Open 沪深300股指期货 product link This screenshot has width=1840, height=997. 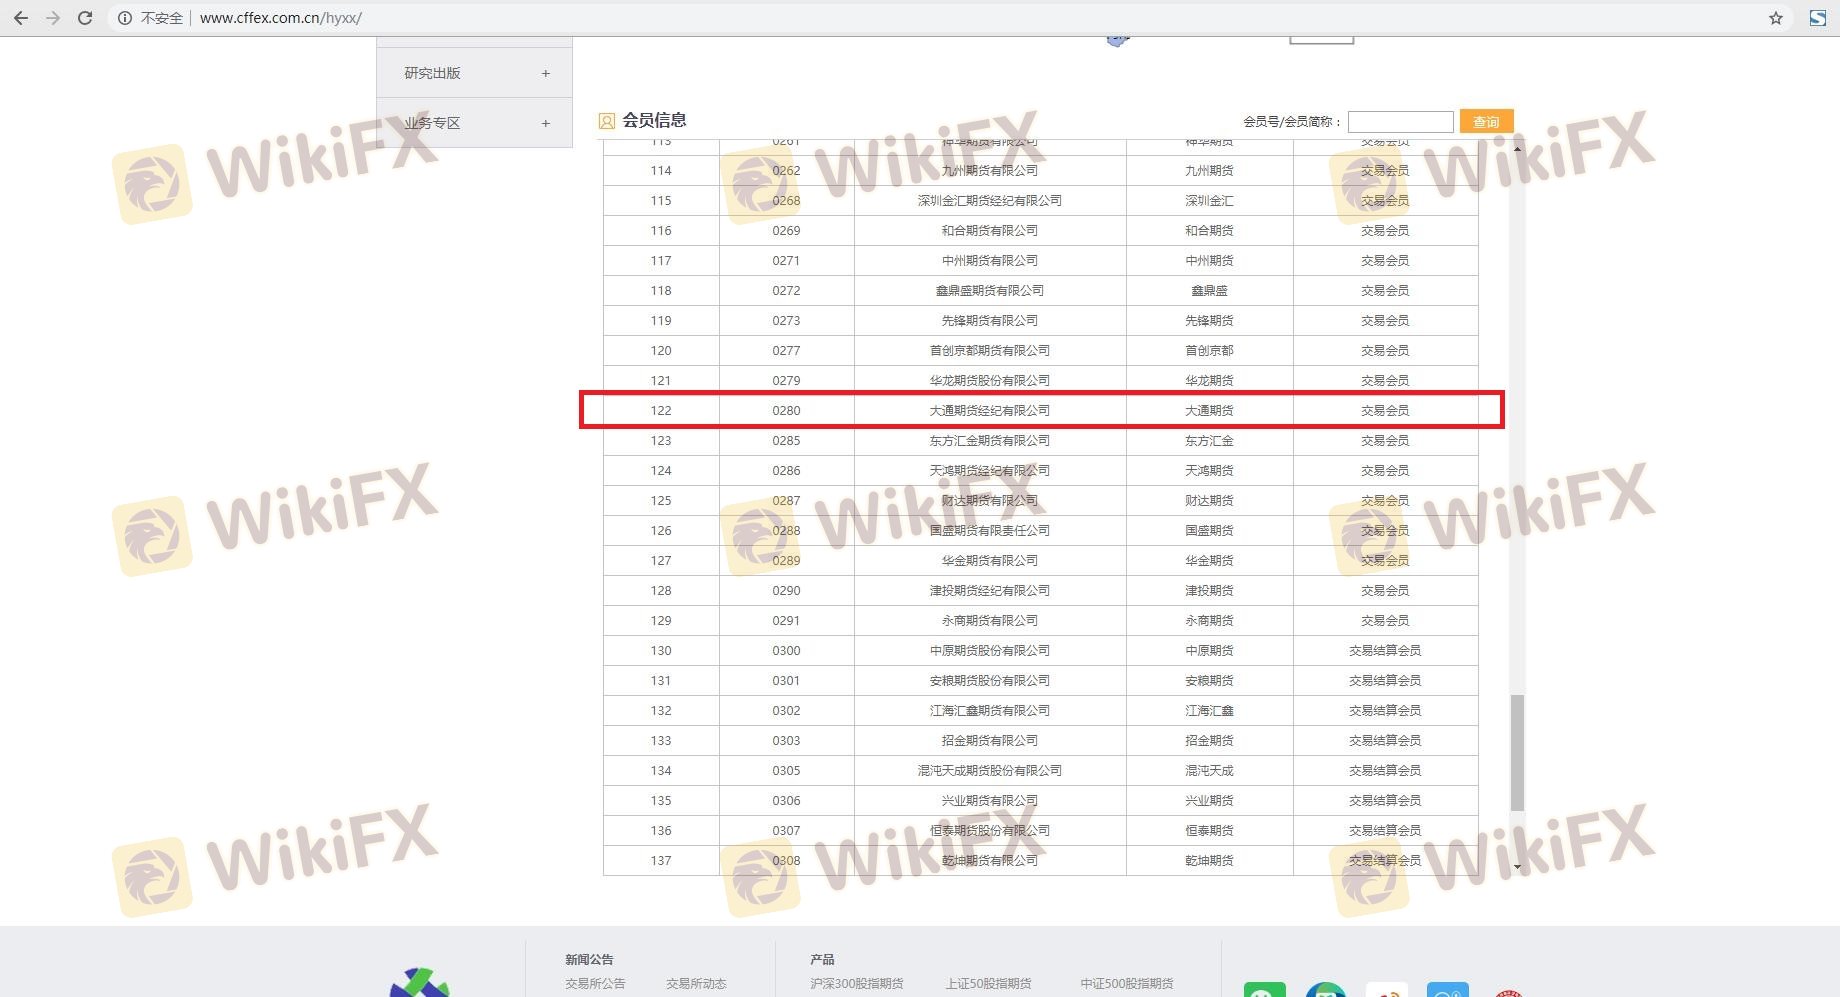click(857, 983)
